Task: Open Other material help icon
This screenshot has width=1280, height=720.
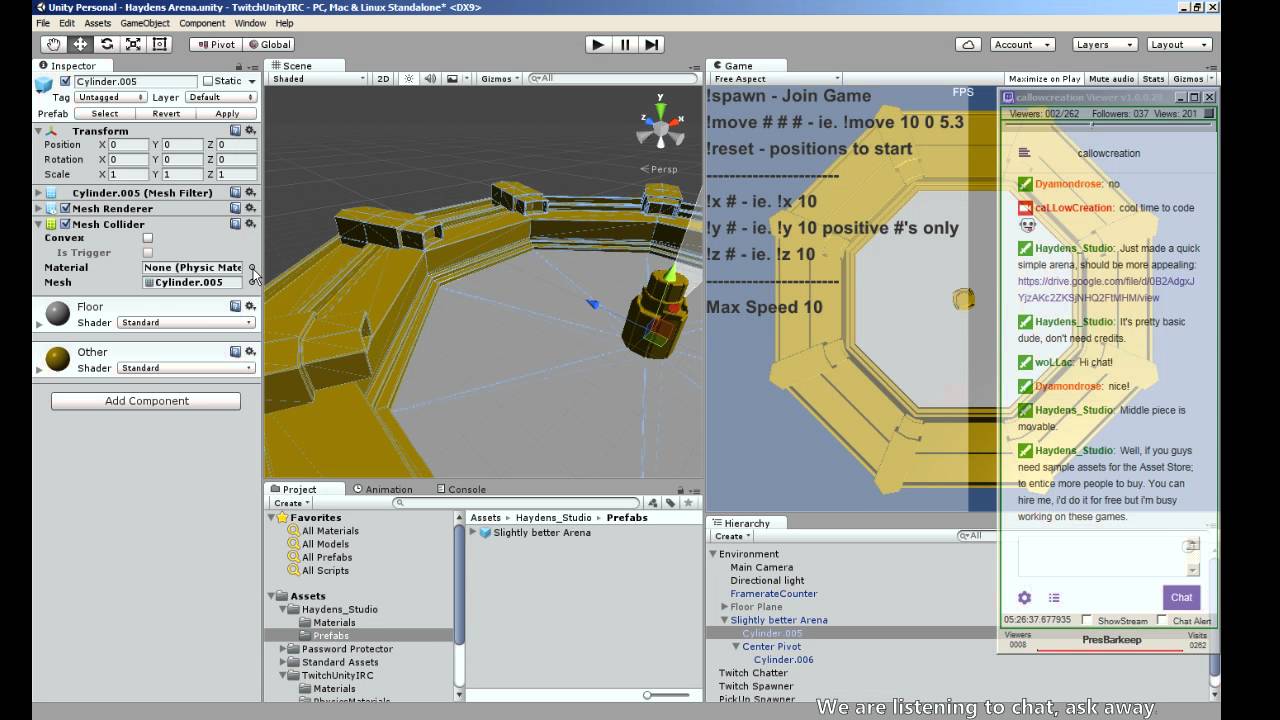Action: pos(235,352)
